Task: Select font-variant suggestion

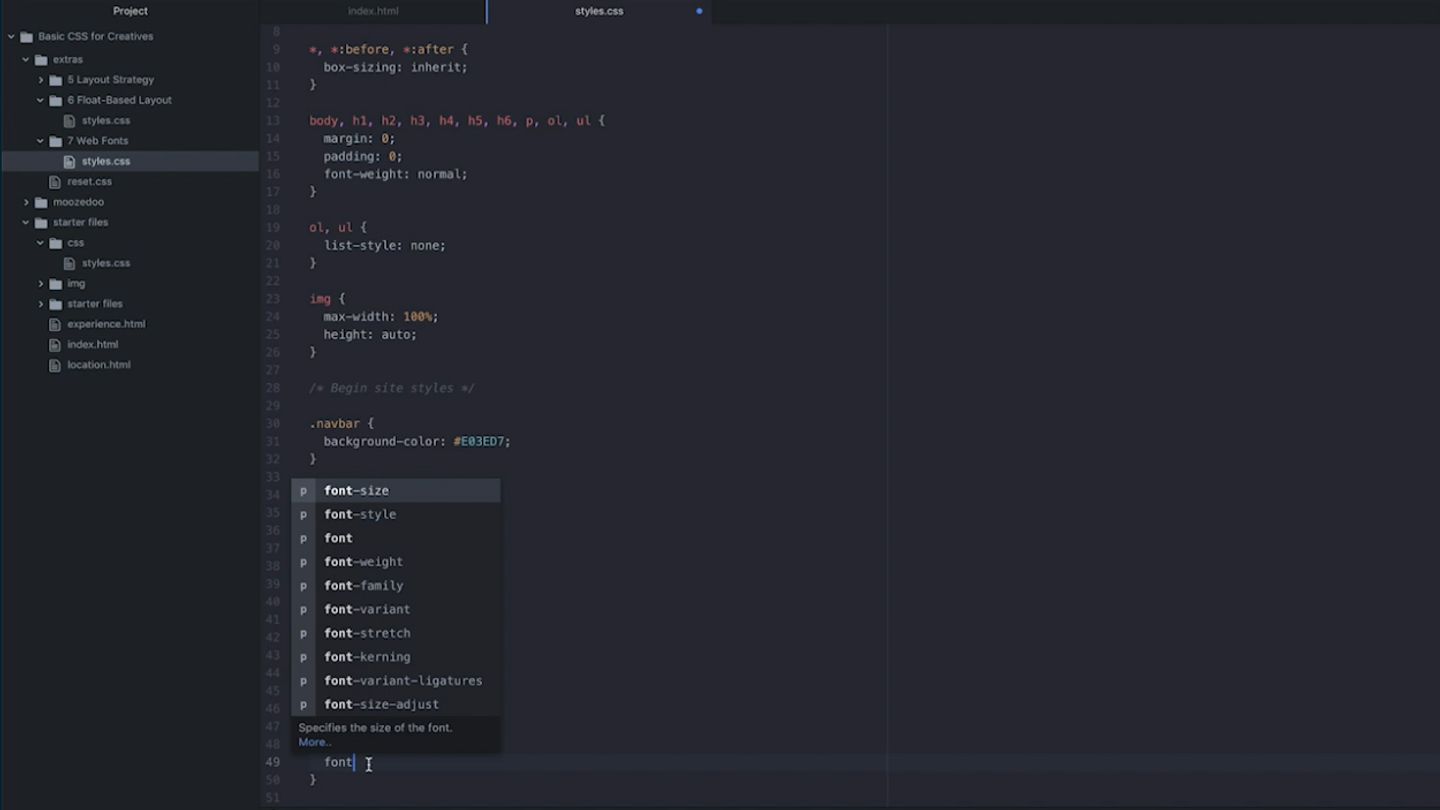Action: click(x=396, y=609)
